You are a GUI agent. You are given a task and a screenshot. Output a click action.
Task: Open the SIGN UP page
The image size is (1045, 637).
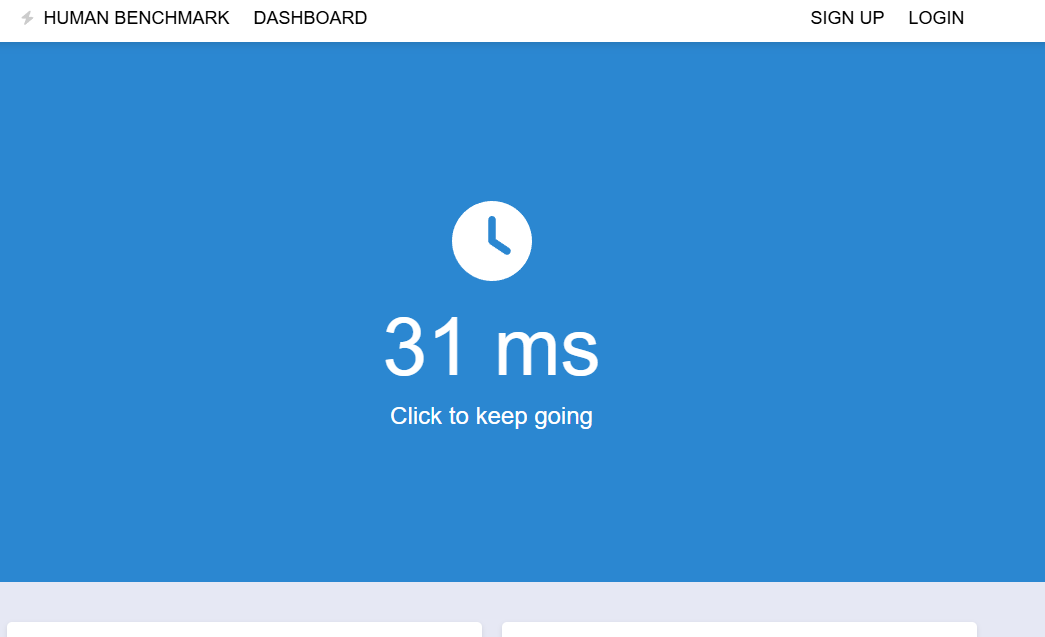pos(847,18)
